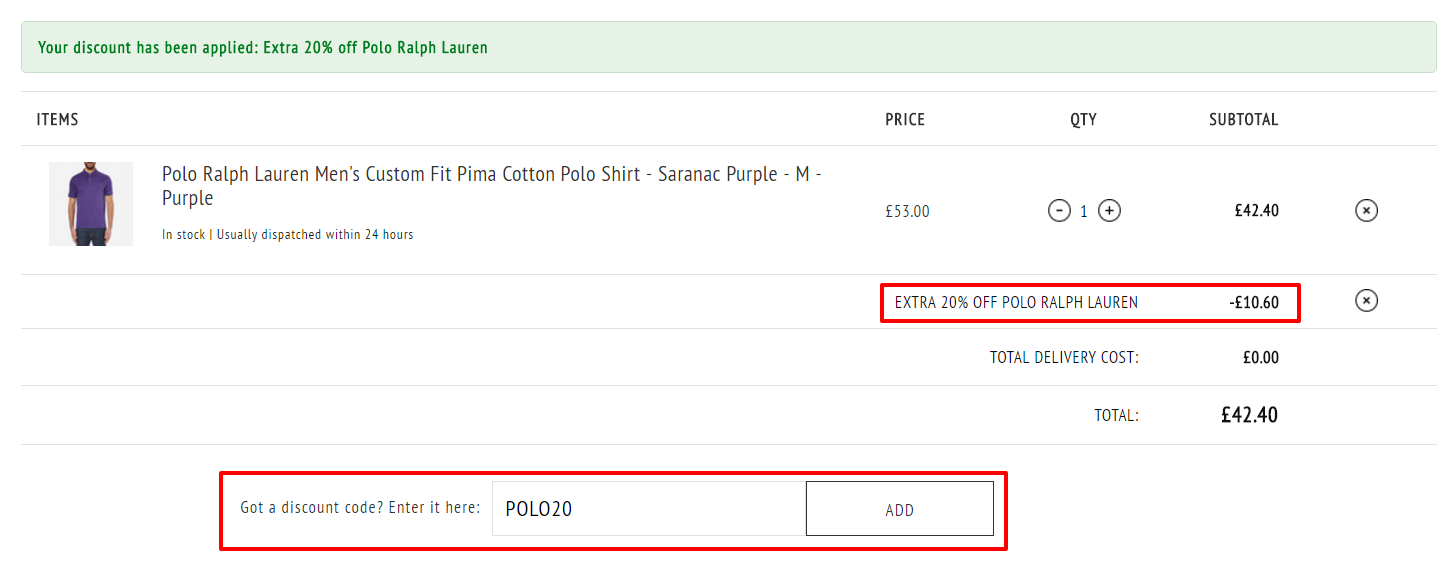Focus the discount code input field
This screenshot has height=566, width=1446.
(x=649, y=508)
